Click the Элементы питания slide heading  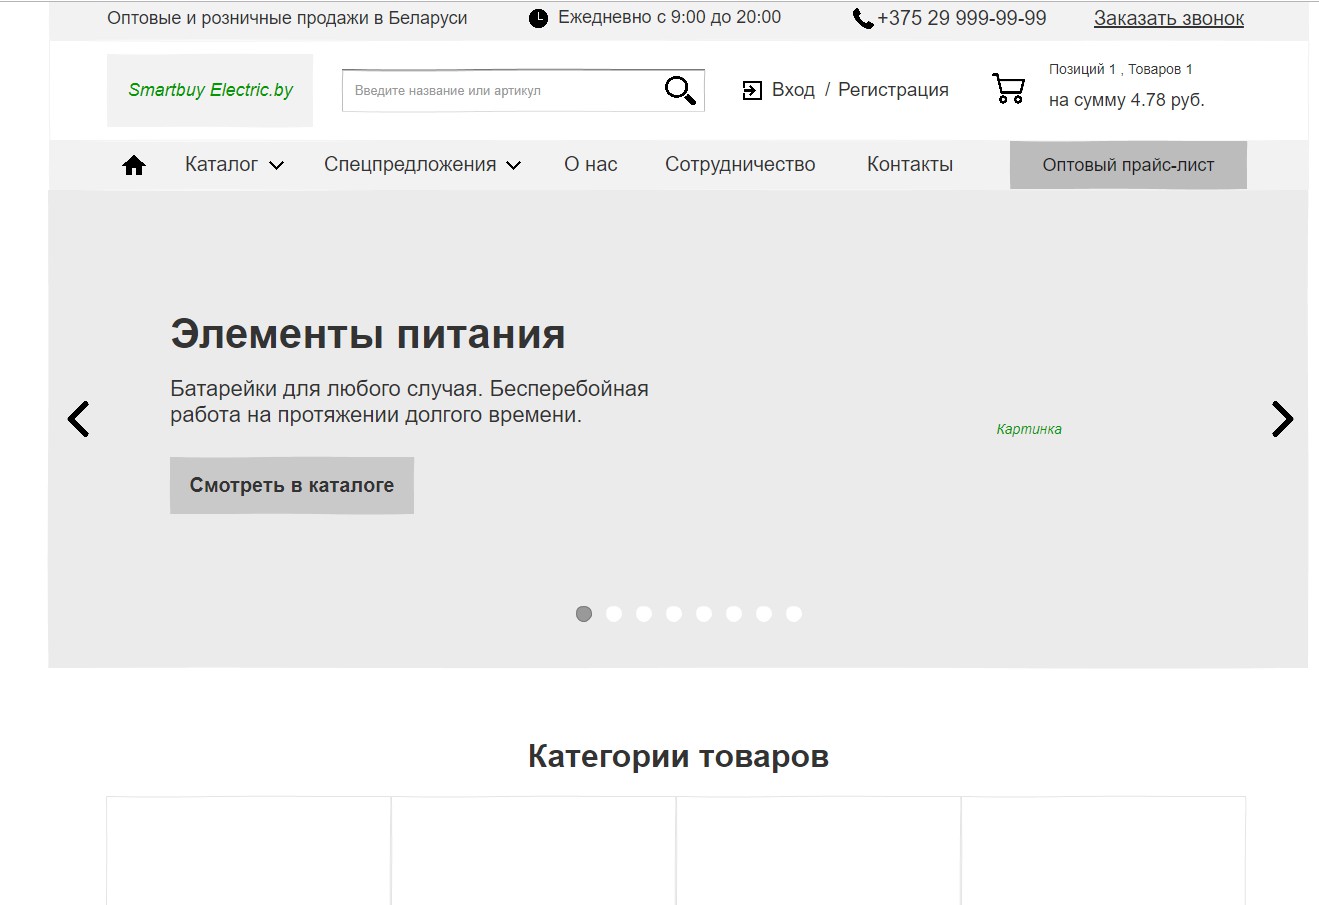point(368,334)
